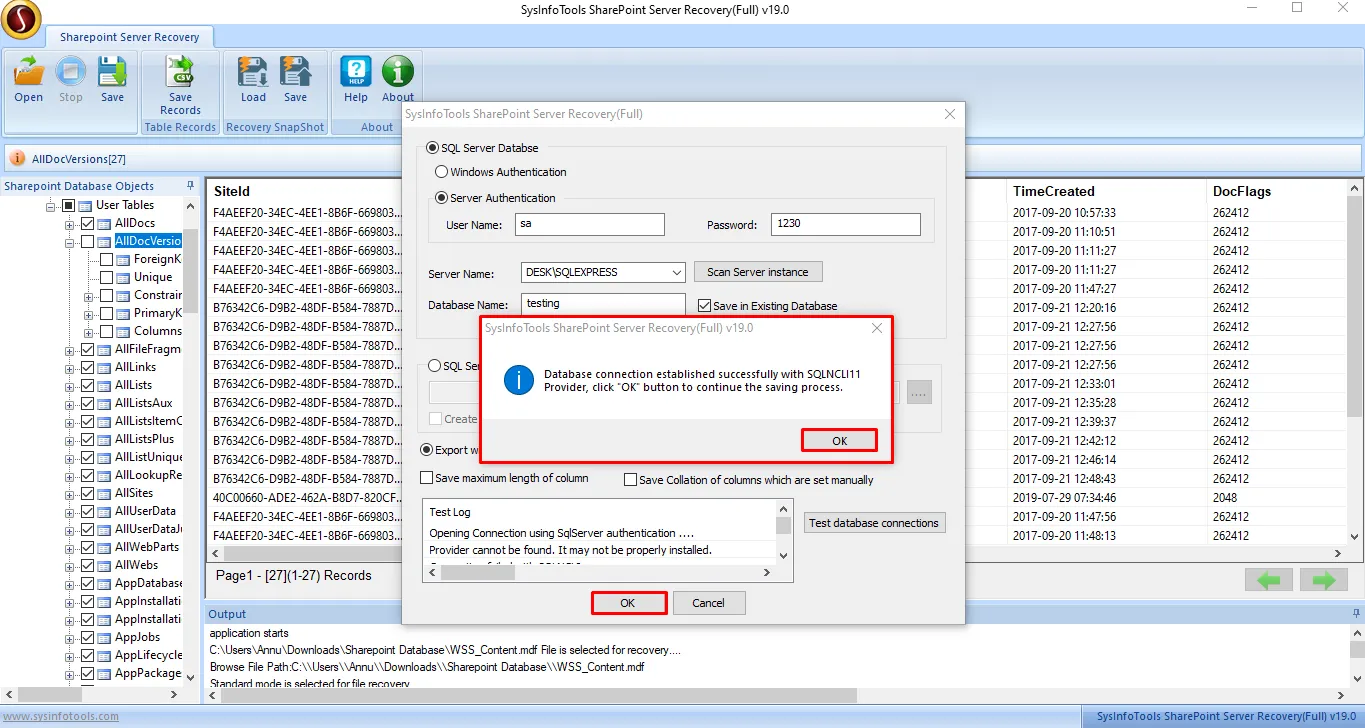This screenshot has width=1365, height=728.
Task: Uncheck the AllDocs table checkbox
Action: [87, 223]
